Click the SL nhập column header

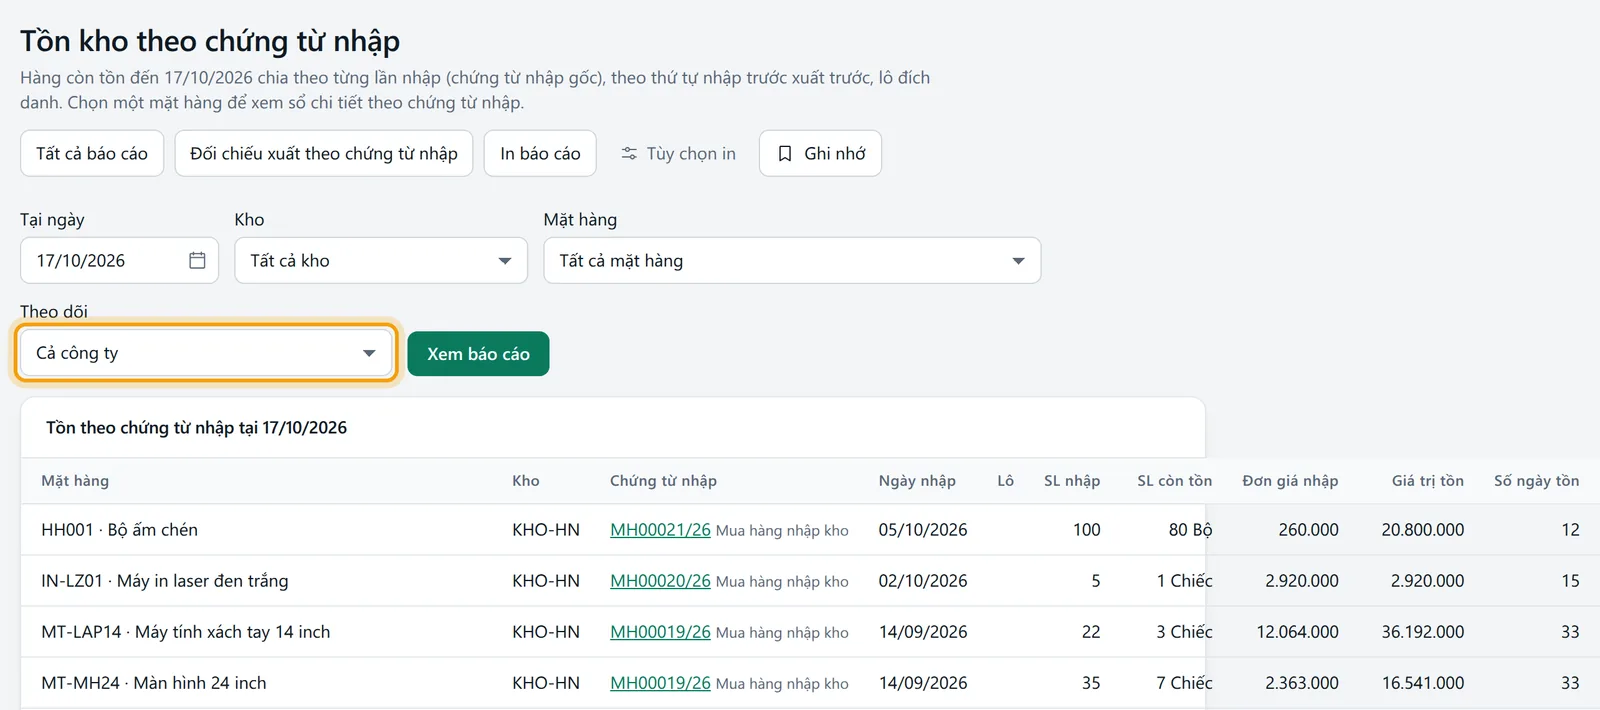[1072, 481]
